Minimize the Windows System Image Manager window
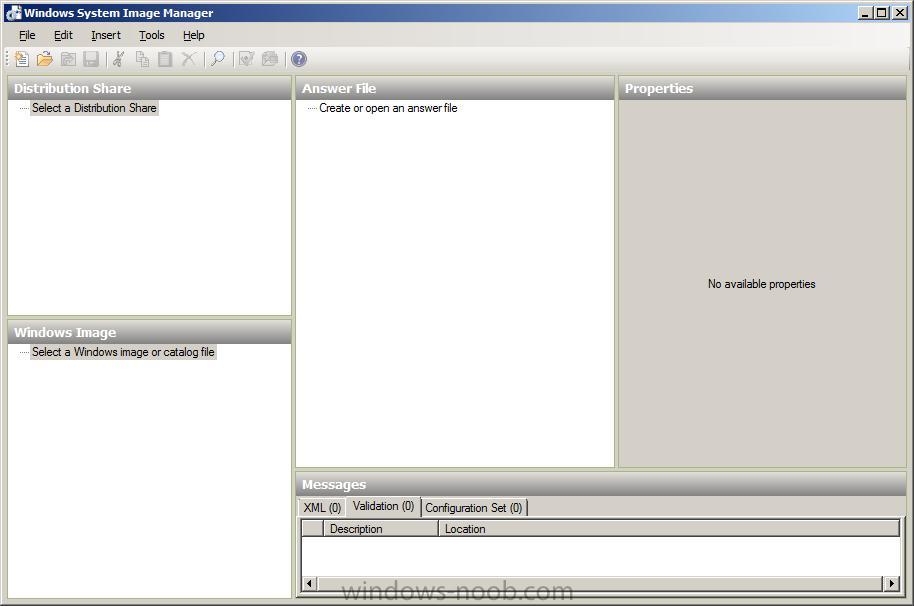 point(865,13)
